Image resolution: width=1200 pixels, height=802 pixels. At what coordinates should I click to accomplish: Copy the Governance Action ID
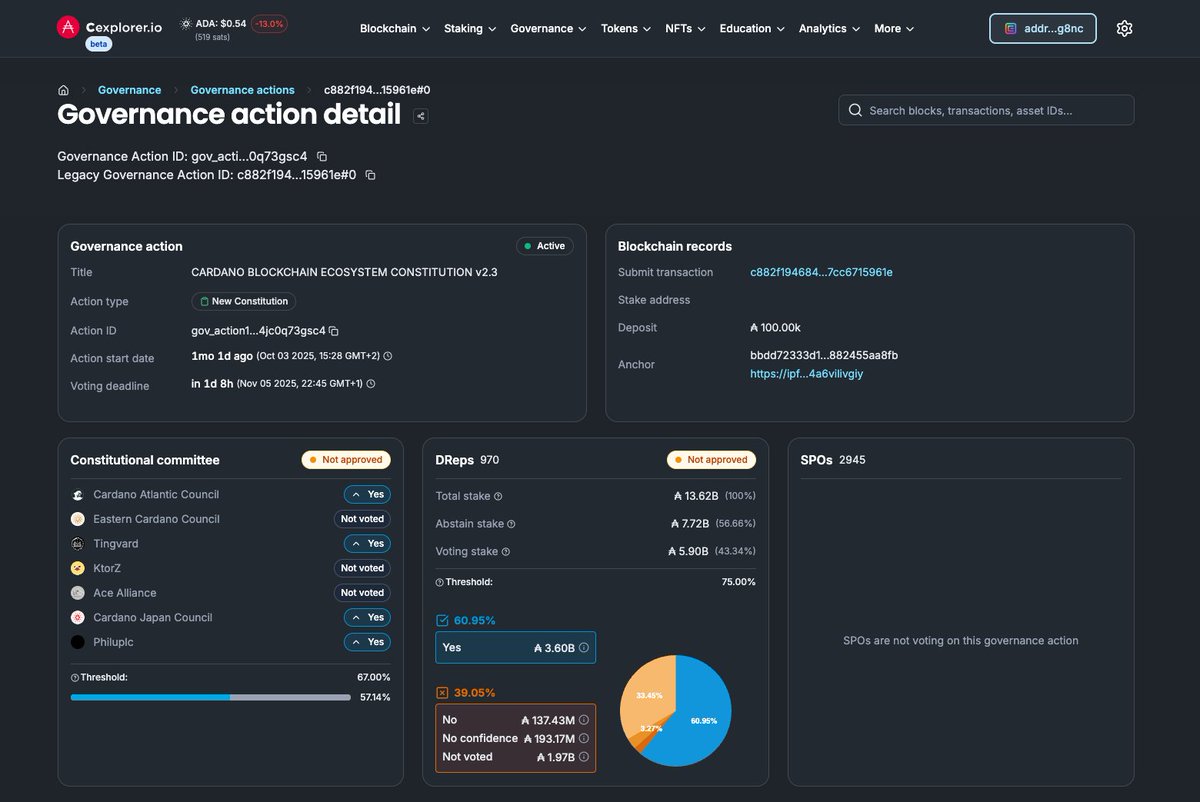tap(322, 156)
